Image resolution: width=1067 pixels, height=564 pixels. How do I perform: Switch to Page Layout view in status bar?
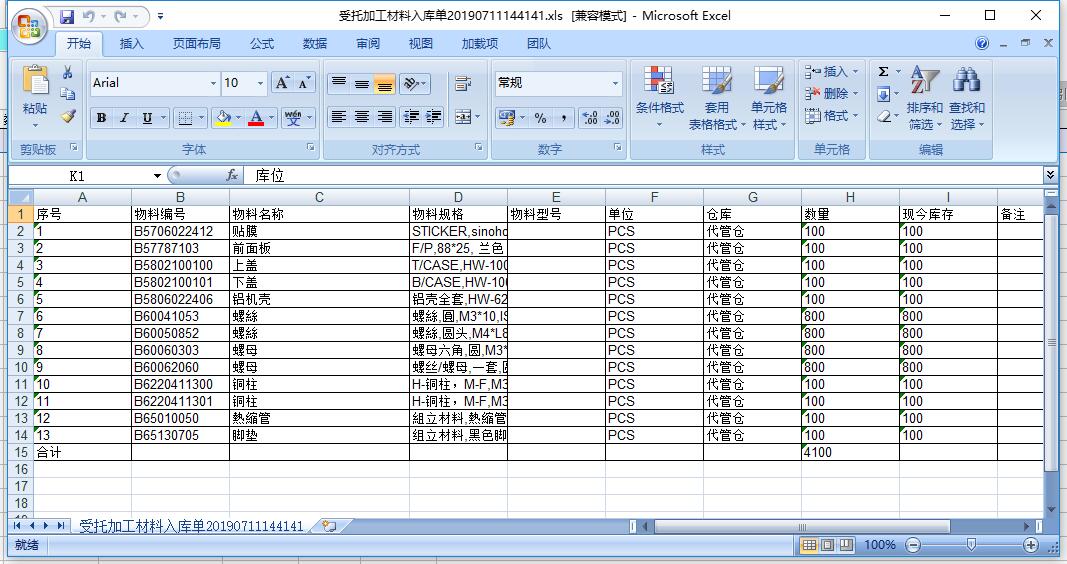click(x=827, y=545)
